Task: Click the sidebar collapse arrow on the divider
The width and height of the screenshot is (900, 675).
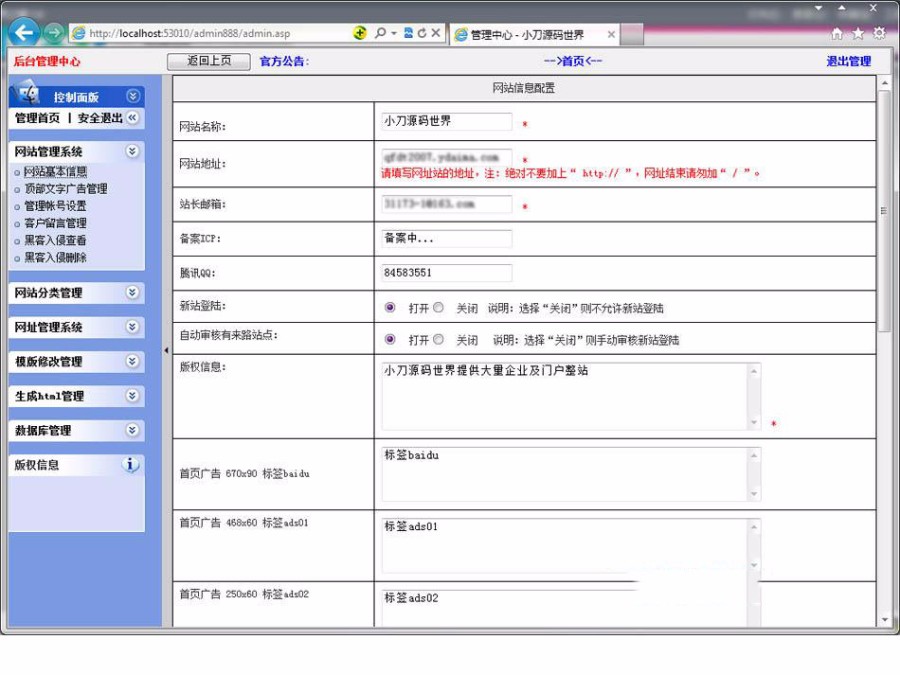Action: pos(166,350)
